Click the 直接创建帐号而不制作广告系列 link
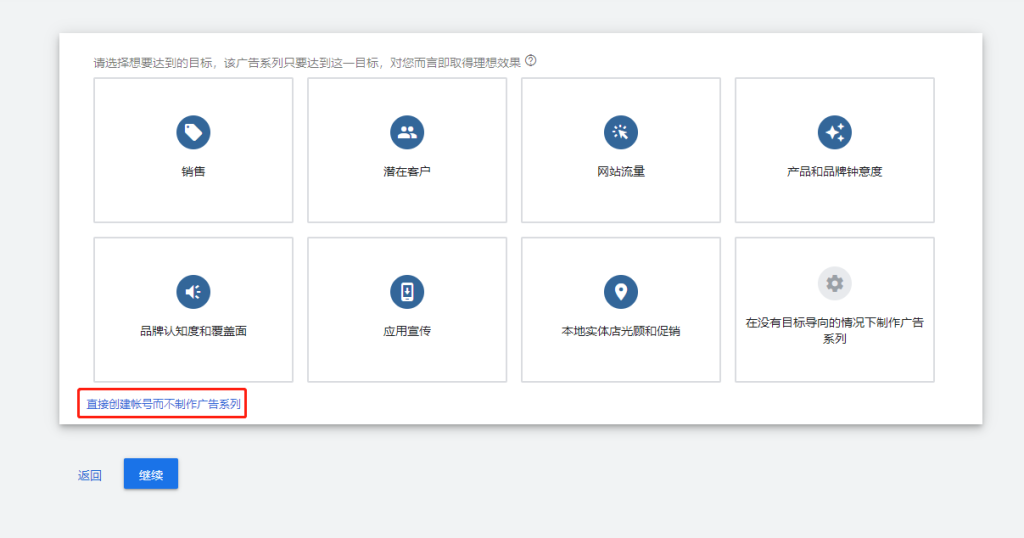The image size is (1024, 538). click(x=164, y=404)
